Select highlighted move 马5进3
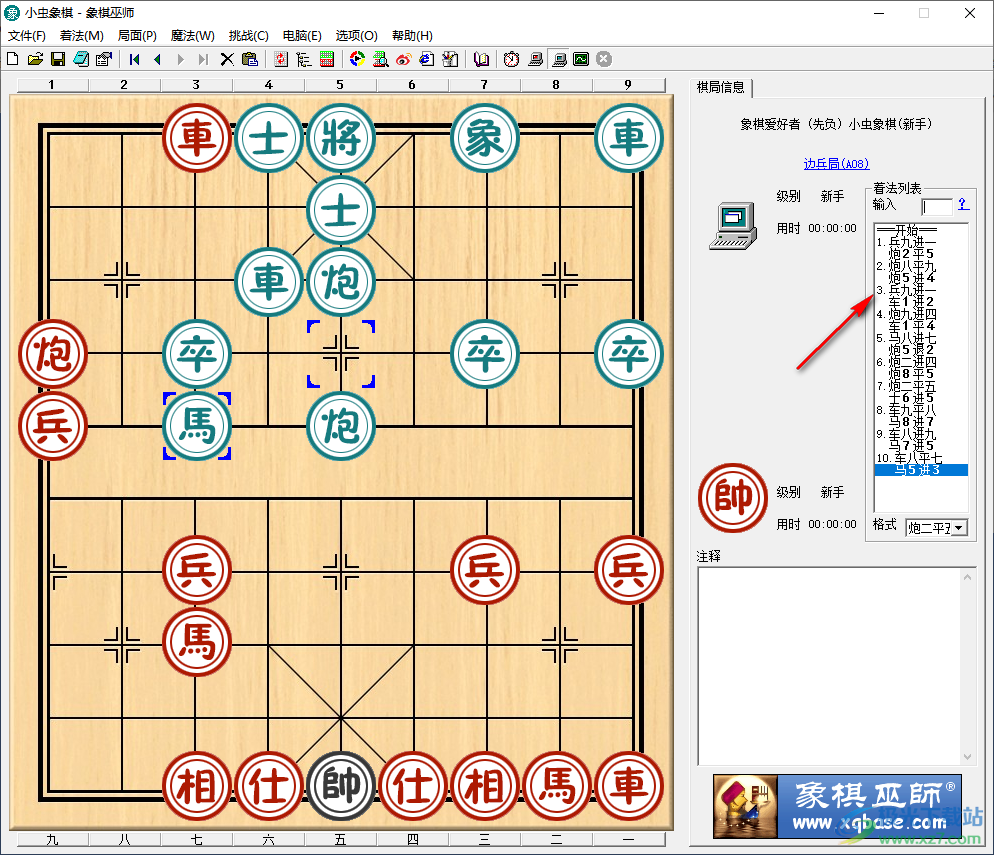994x855 pixels. point(921,470)
